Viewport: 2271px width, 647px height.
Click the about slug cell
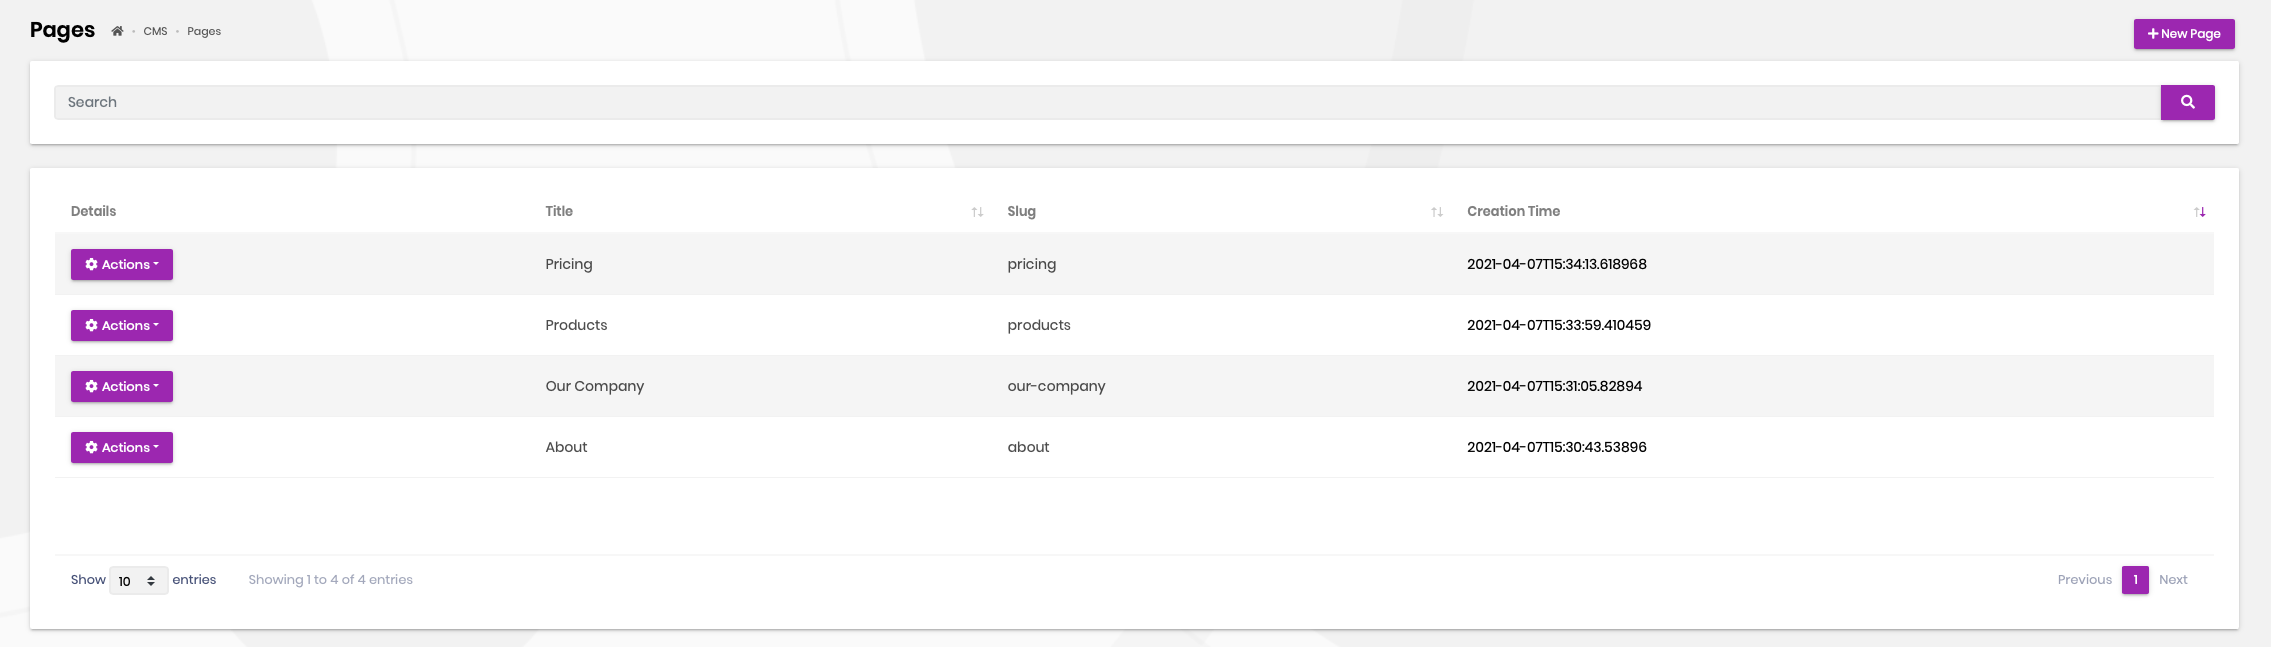tap(1028, 447)
